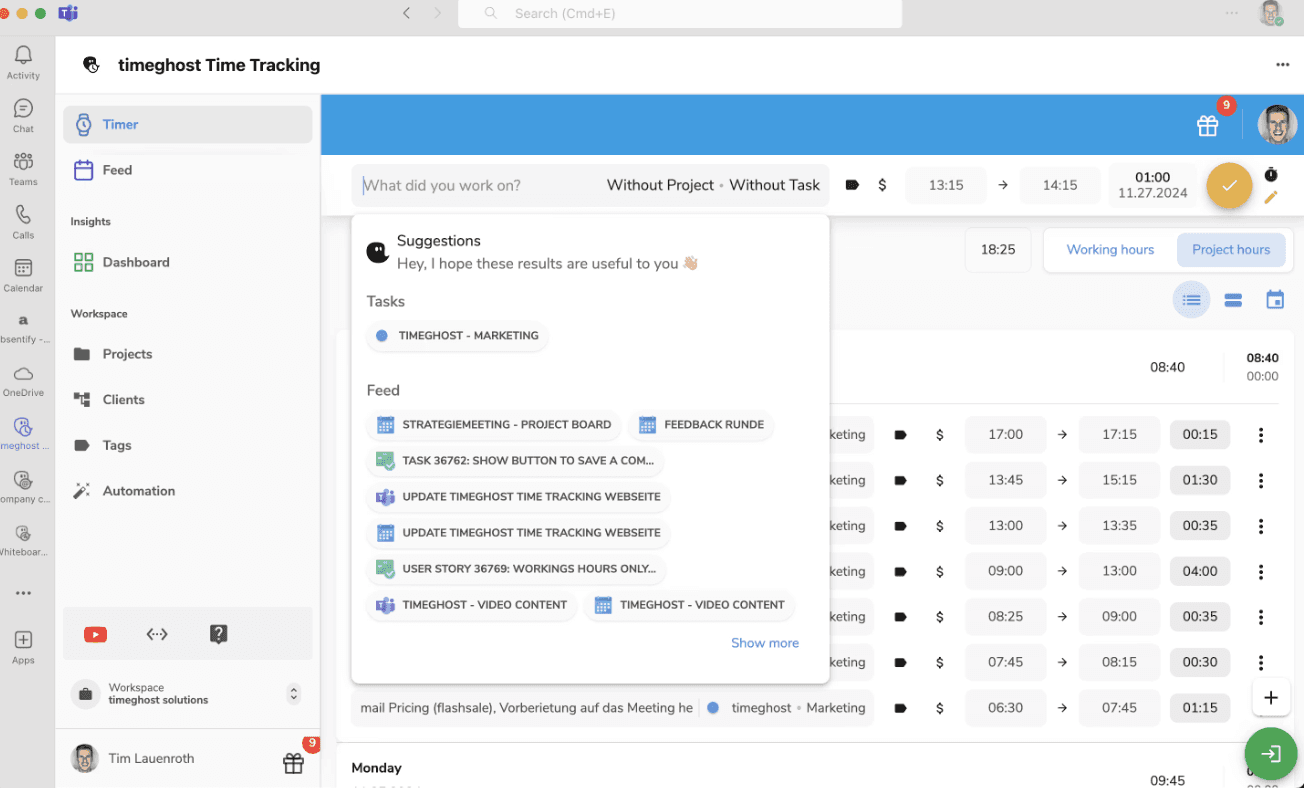Click the Show more link in Suggestions
The height and width of the screenshot is (788, 1304).
pyautogui.click(x=765, y=643)
